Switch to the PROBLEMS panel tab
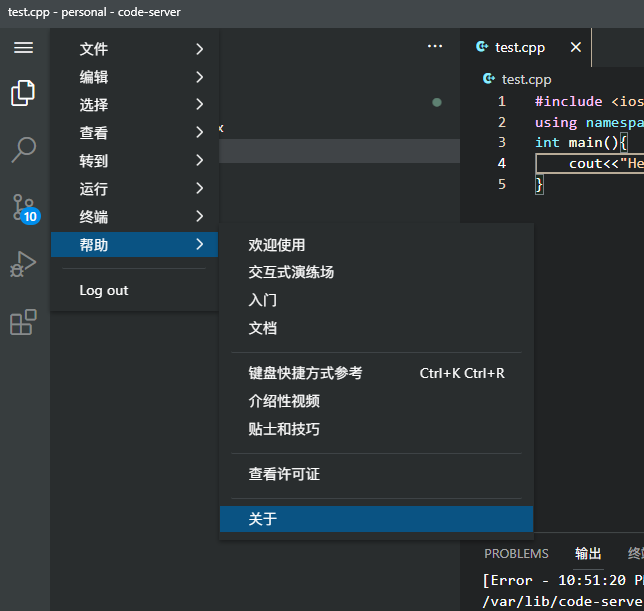The height and width of the screenshot is (611, 644). click(x=516, y=553)
